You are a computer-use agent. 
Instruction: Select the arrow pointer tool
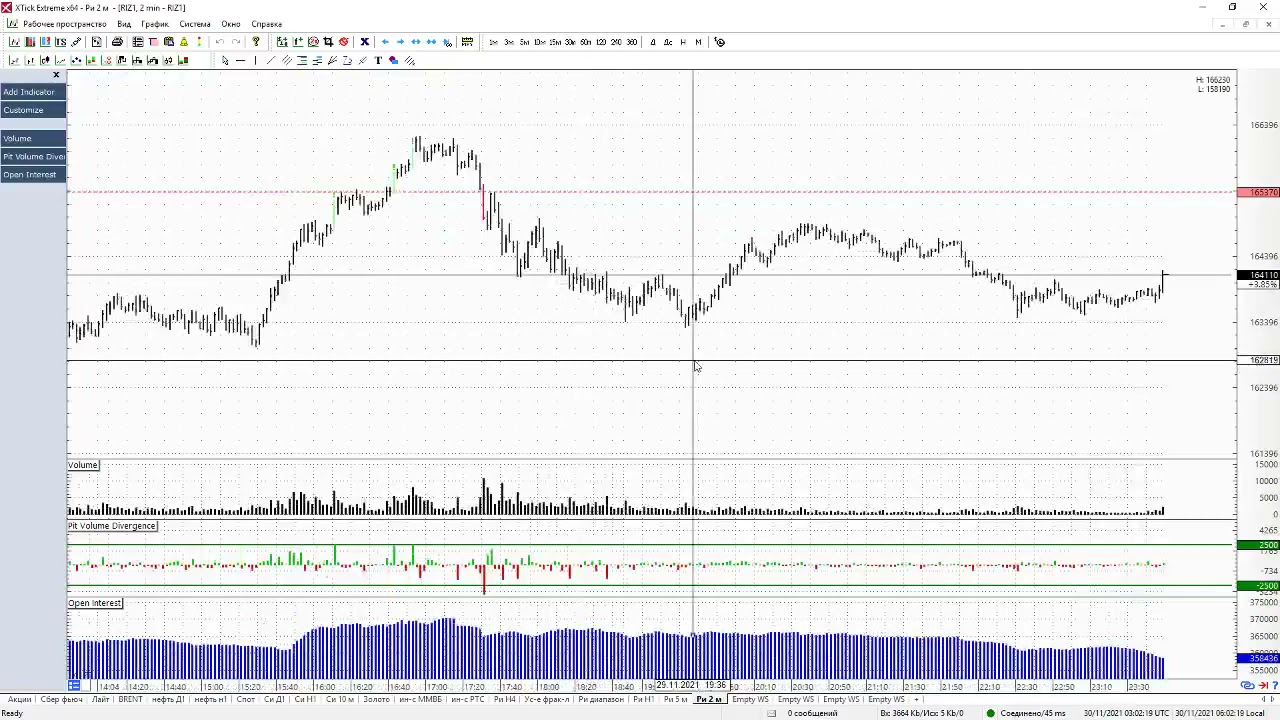[225, 61]
